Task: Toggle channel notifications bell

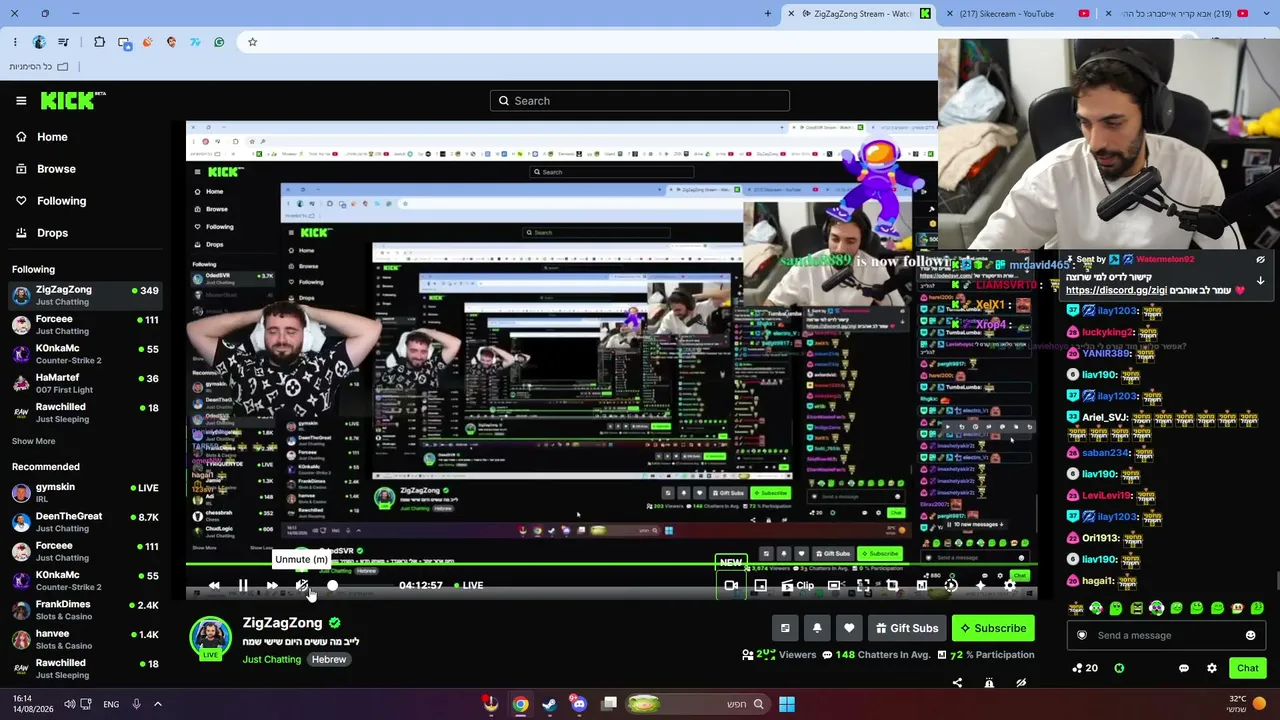Action: (x=817, y=628)
